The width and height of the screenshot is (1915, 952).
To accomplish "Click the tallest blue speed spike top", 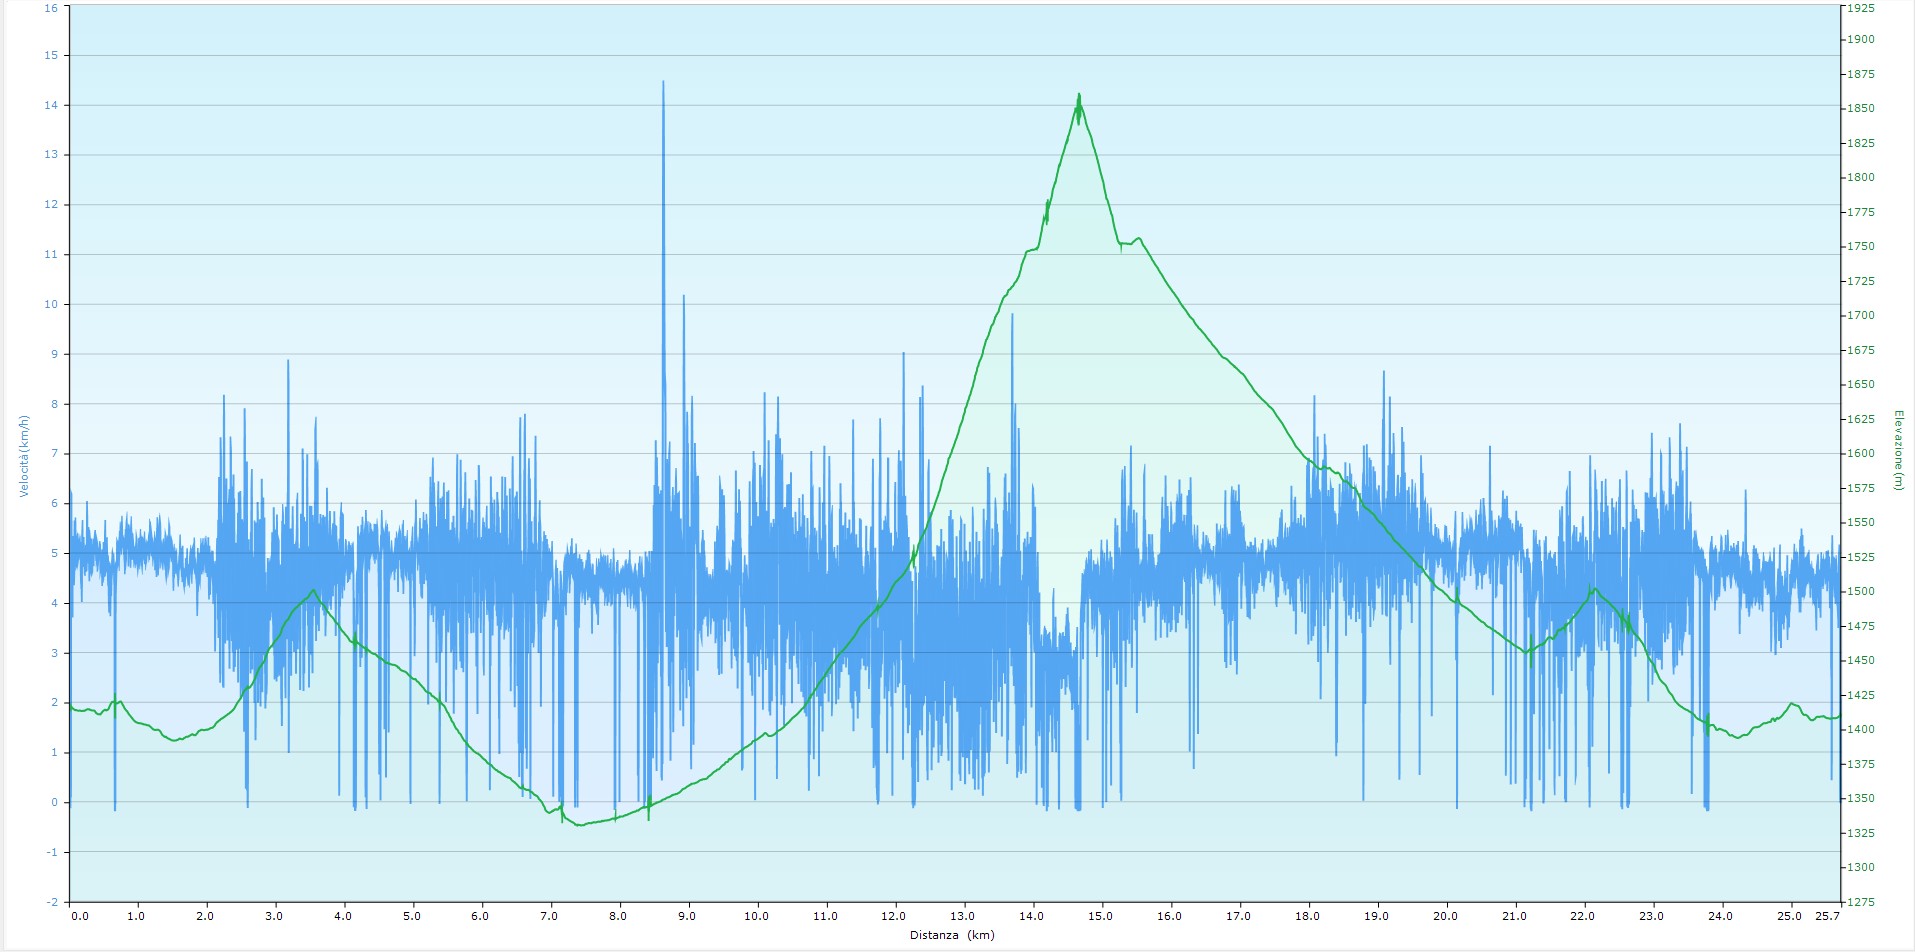I will click(x=663, y=82).
